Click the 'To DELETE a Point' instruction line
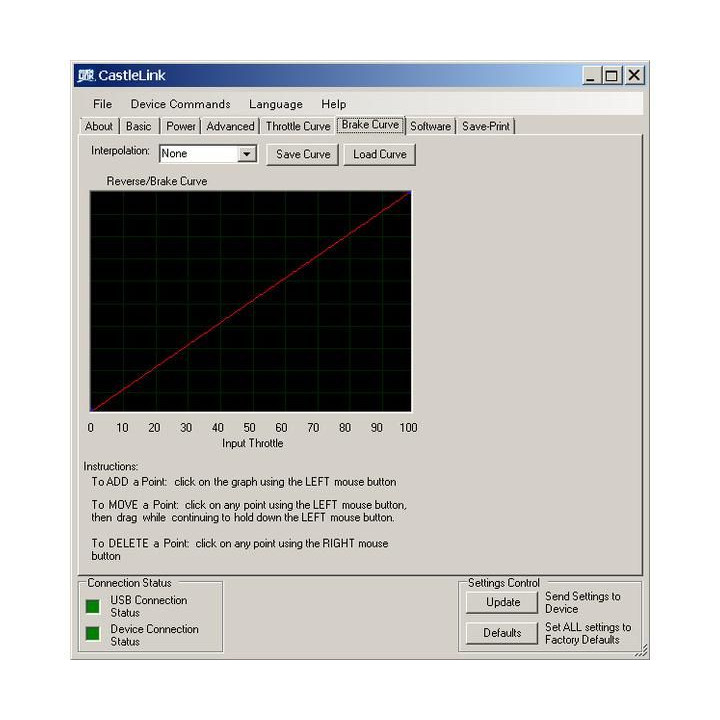 (x=240, y=550)
